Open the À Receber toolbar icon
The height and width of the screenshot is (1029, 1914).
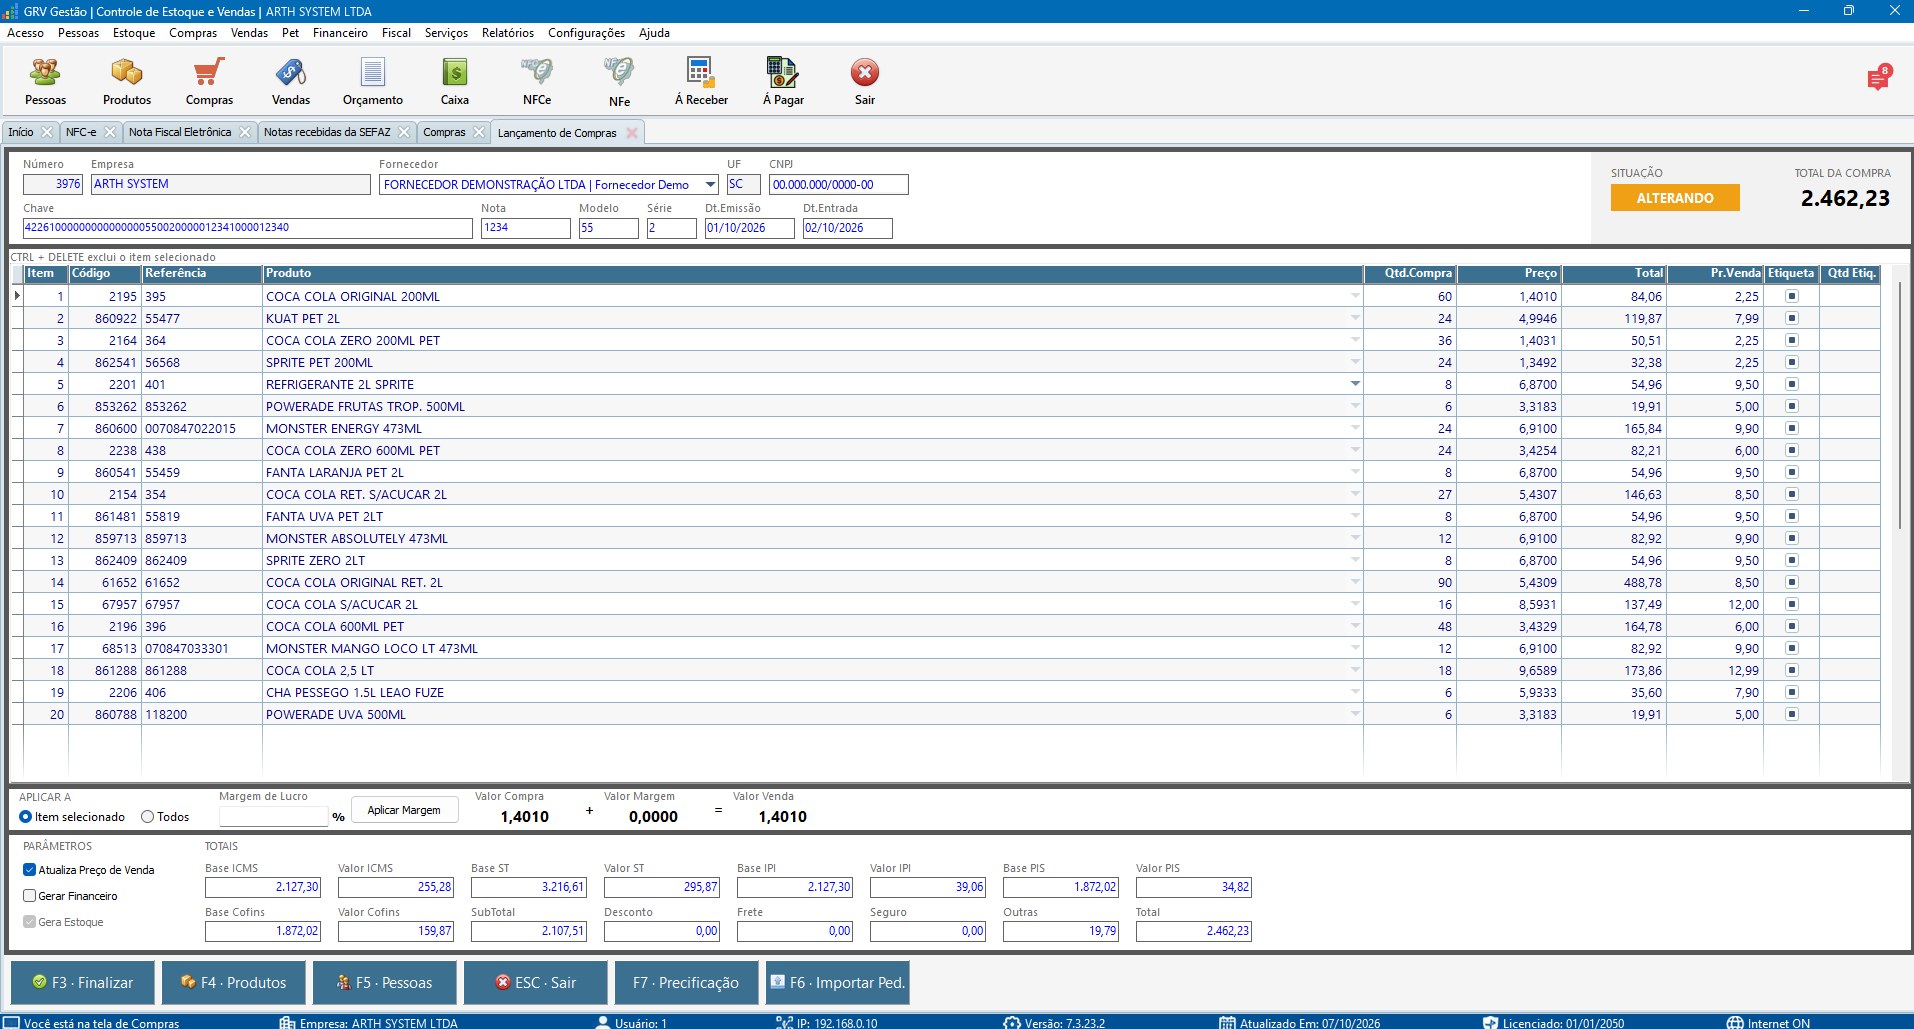pyautogui.click(x=701, y=81)
